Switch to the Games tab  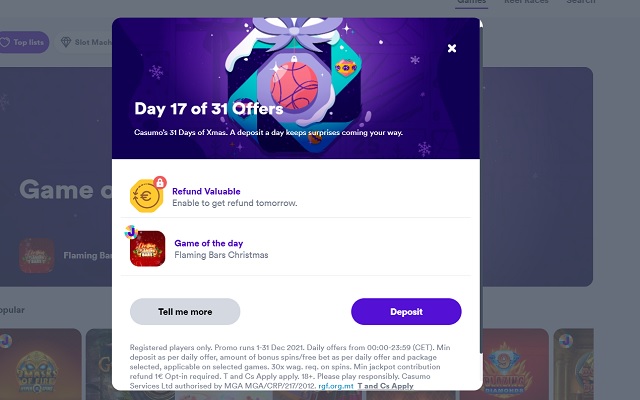(471, 2)
